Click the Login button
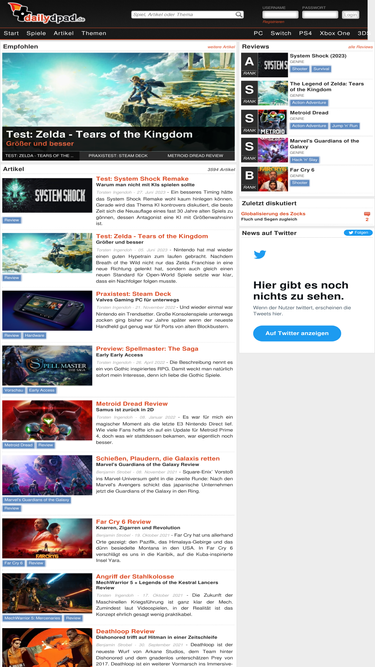The image size is (375, 667). click(x=351, y=15)
